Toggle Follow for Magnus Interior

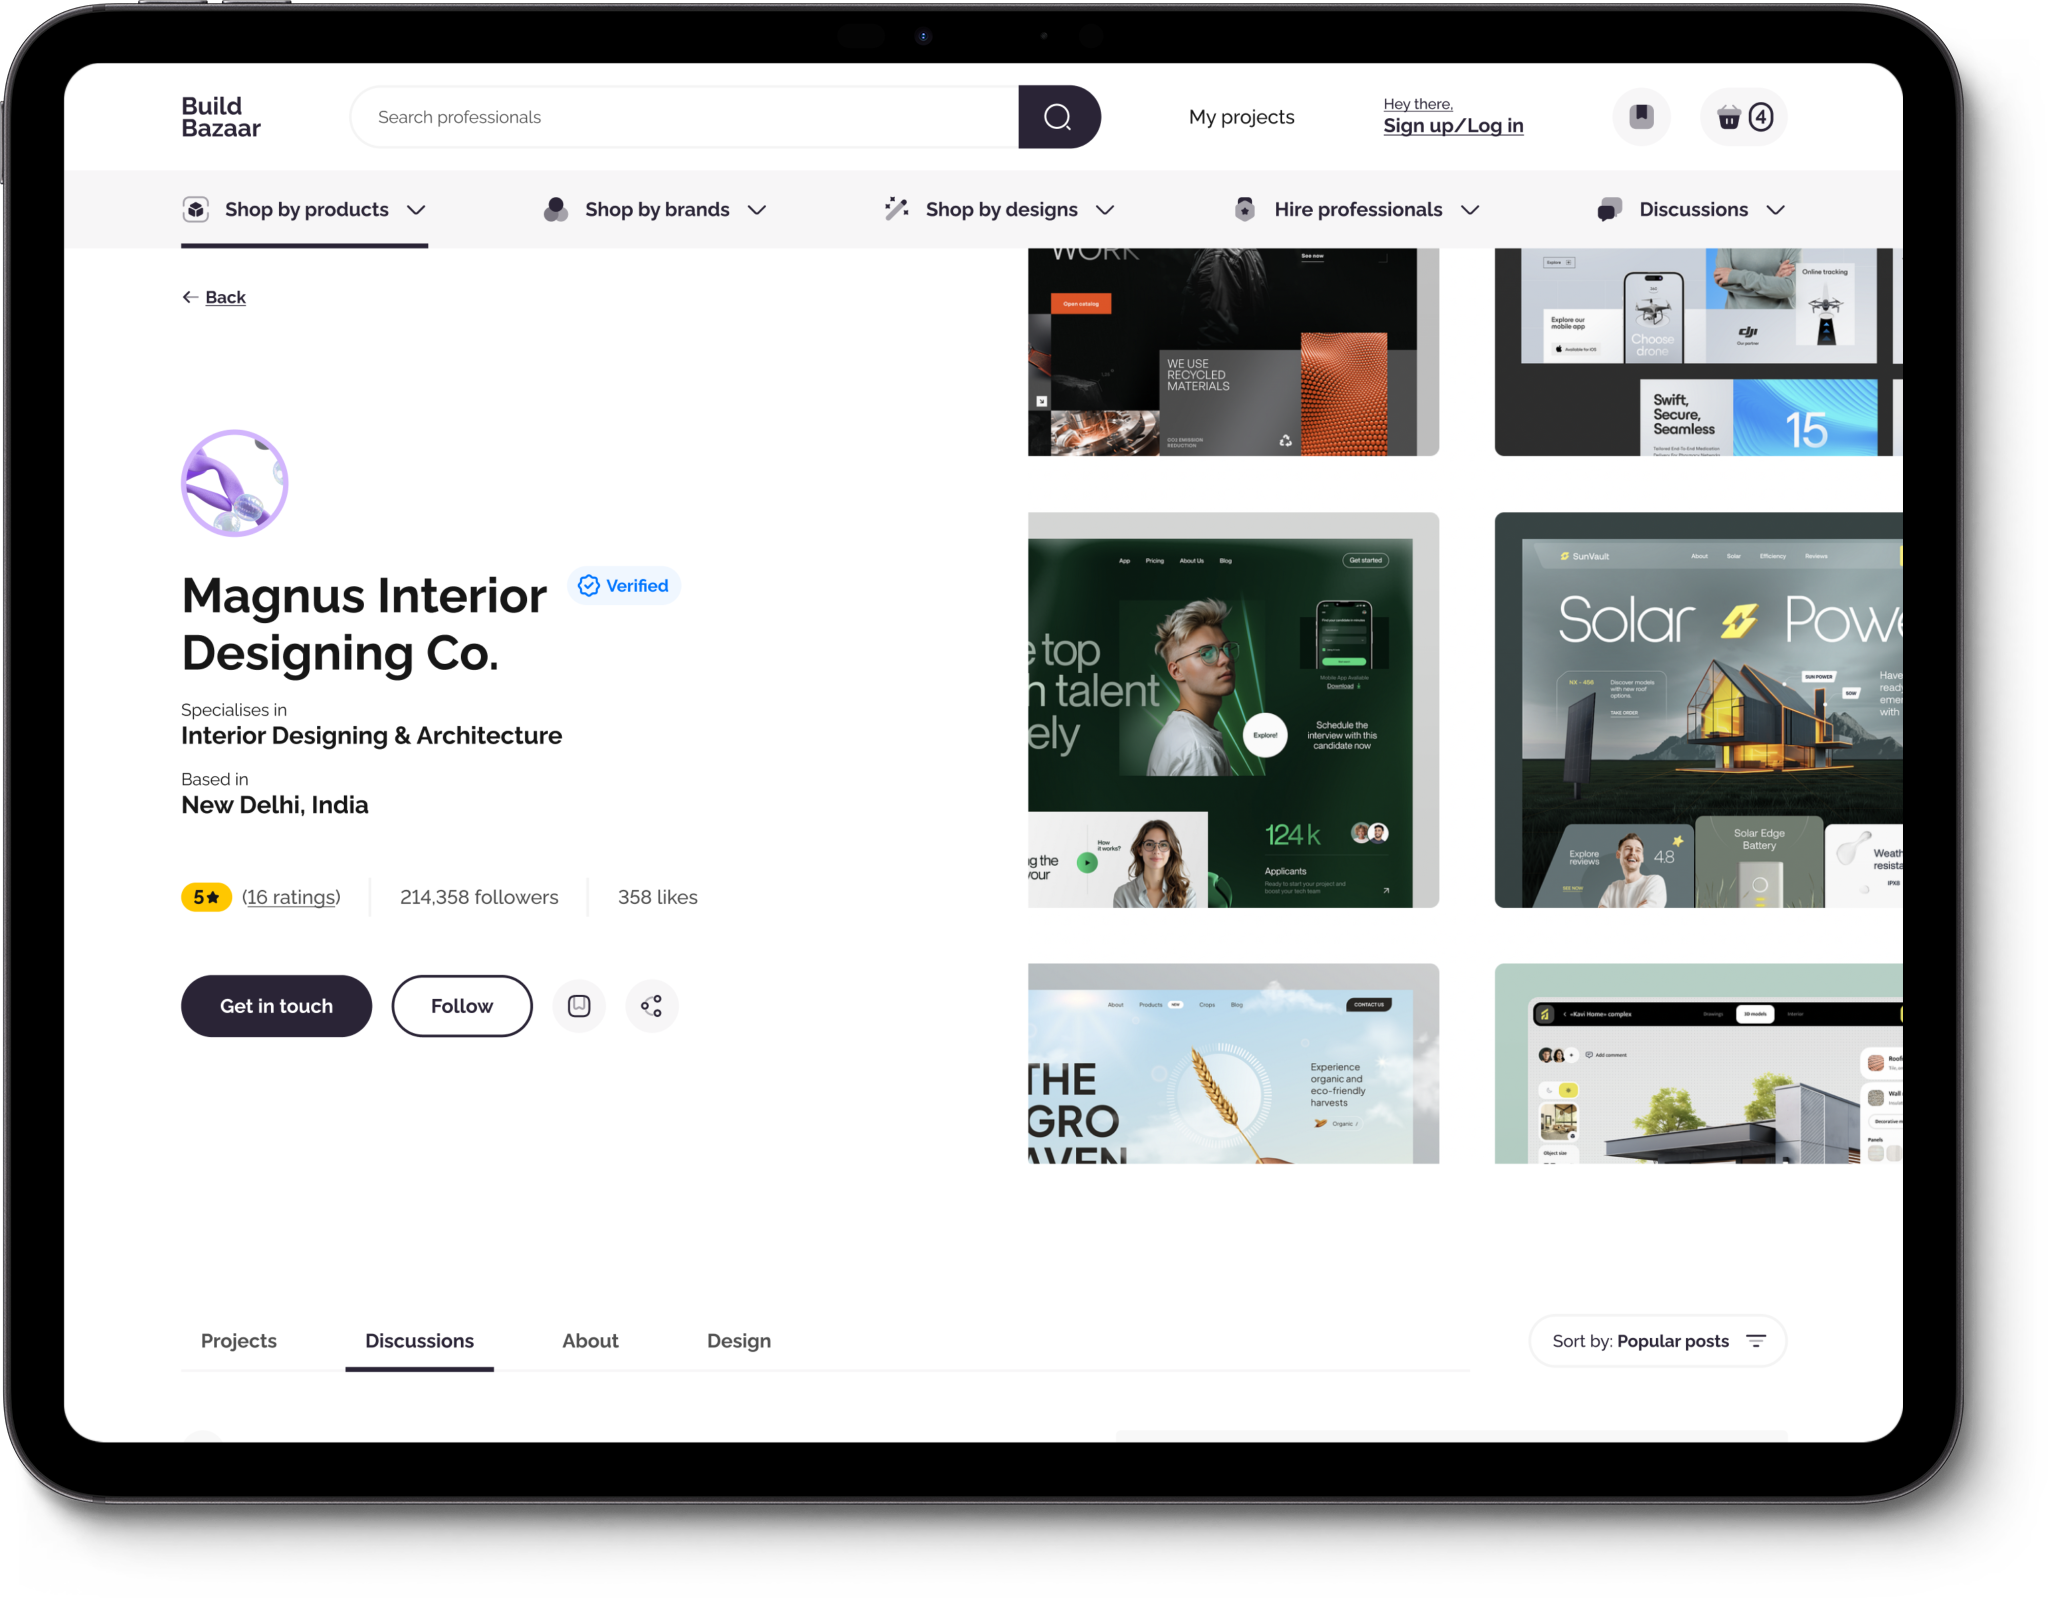[x=461, y=1006]
